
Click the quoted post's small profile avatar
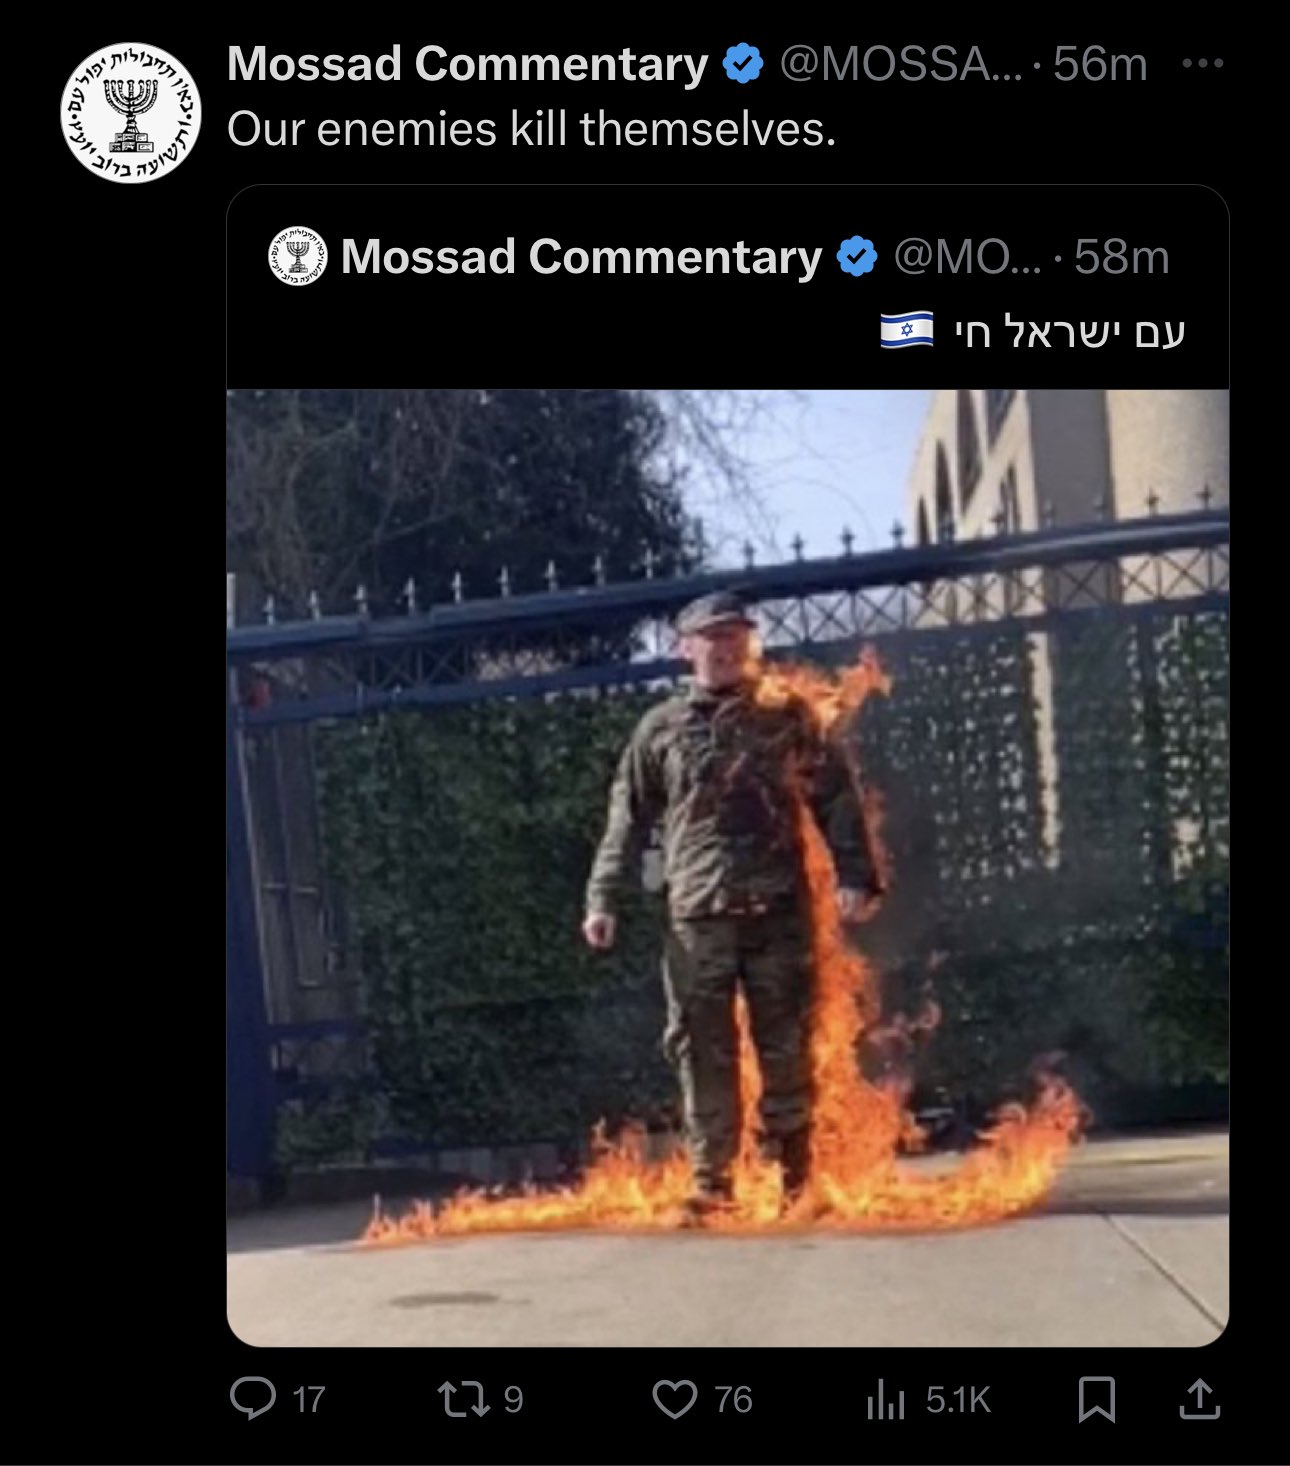[298, 256]
